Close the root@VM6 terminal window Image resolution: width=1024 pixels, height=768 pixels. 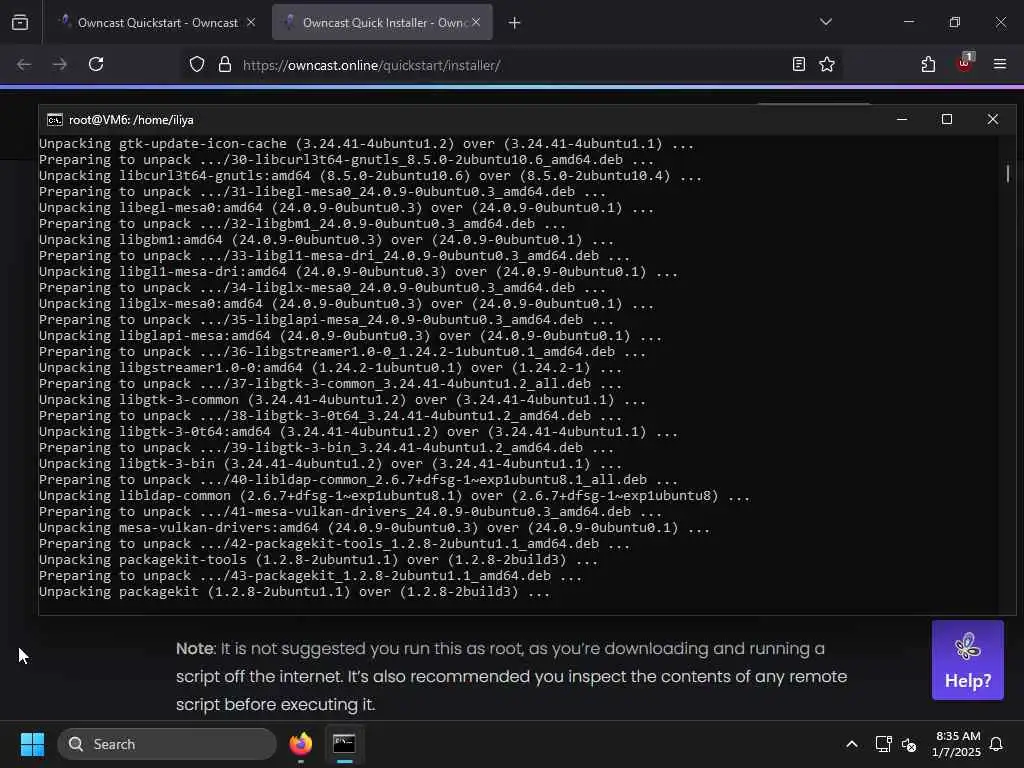[x=993, y=120]
